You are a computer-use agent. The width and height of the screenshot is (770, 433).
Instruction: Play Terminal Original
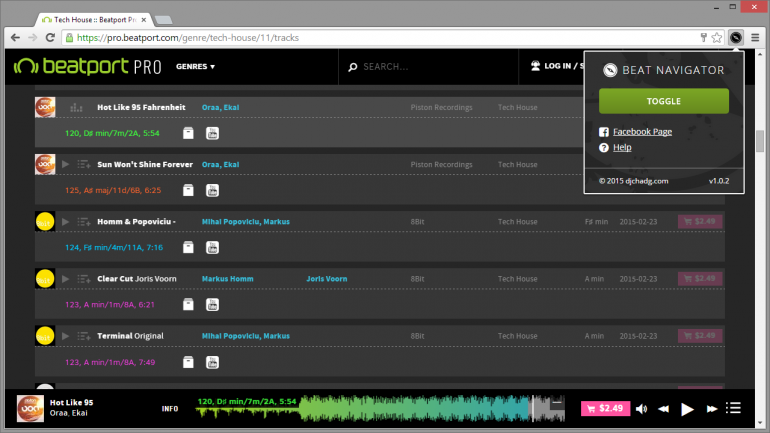point(65,336)
